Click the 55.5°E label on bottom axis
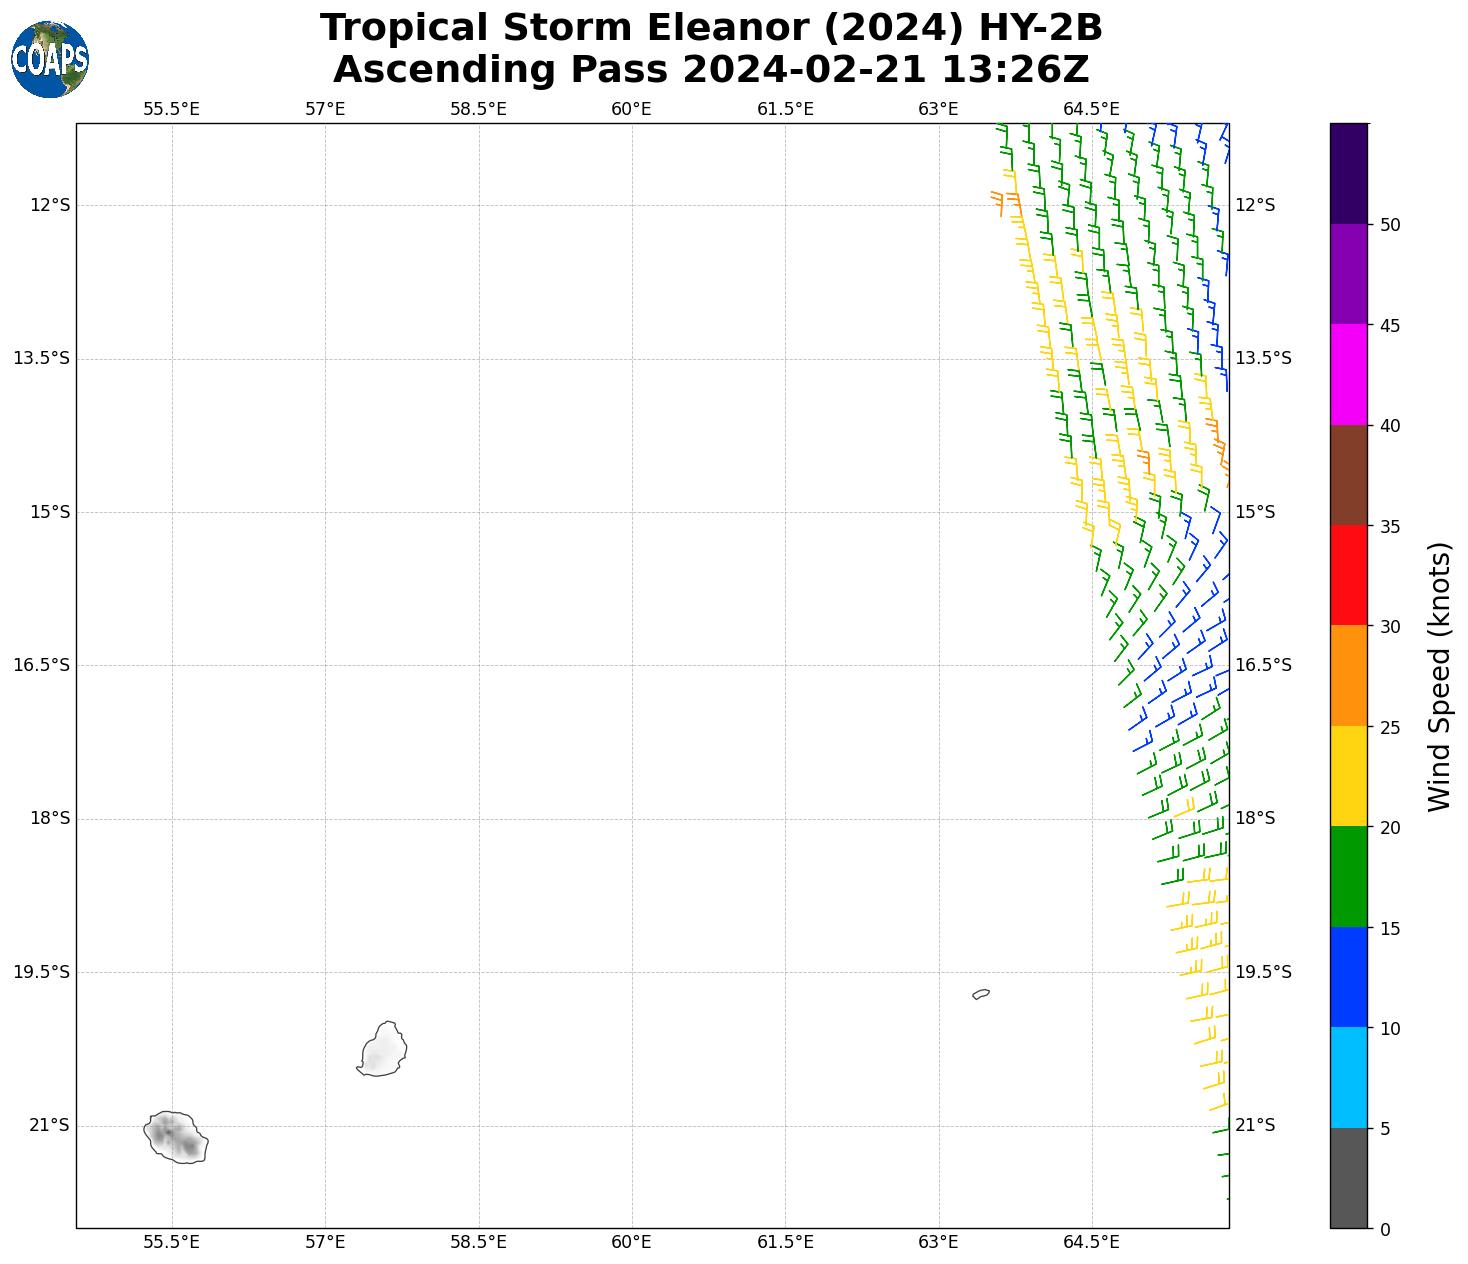The width and height of the screenshot is (1468, 1264). click(171, 1242)
